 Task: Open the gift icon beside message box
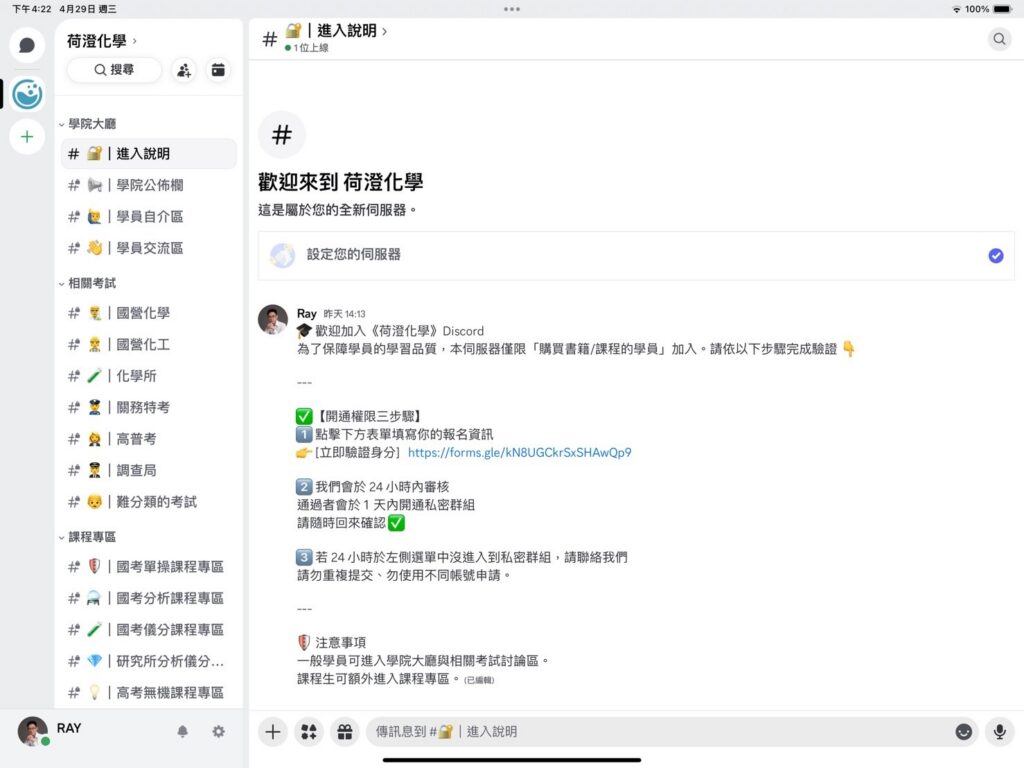click(344, 732)
